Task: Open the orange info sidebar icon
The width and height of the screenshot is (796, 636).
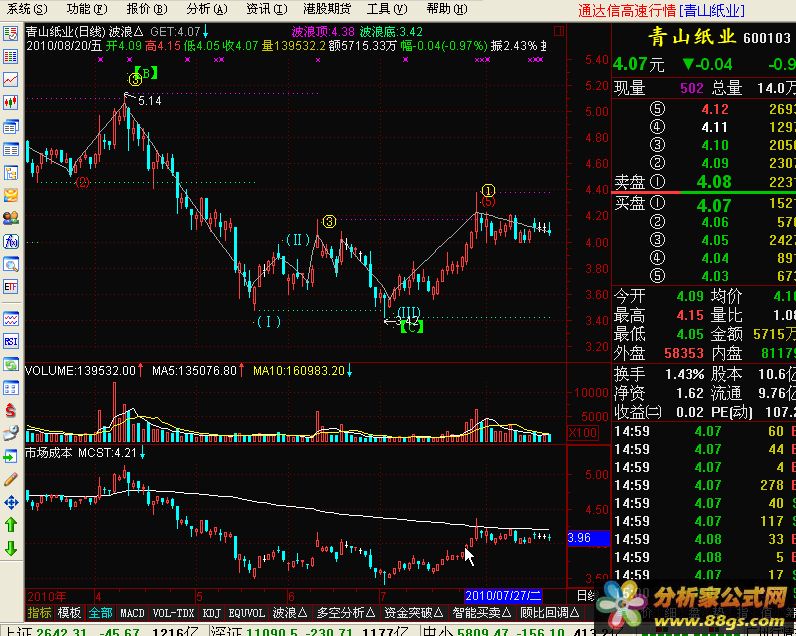Action: pyautogui.click(x=11, y=195)
